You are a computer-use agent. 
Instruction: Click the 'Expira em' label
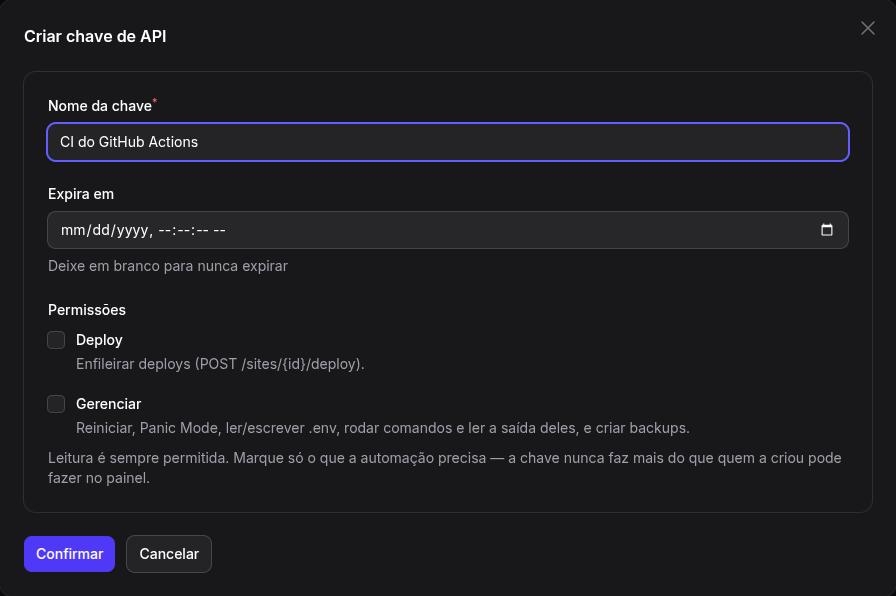pos(81,194)
